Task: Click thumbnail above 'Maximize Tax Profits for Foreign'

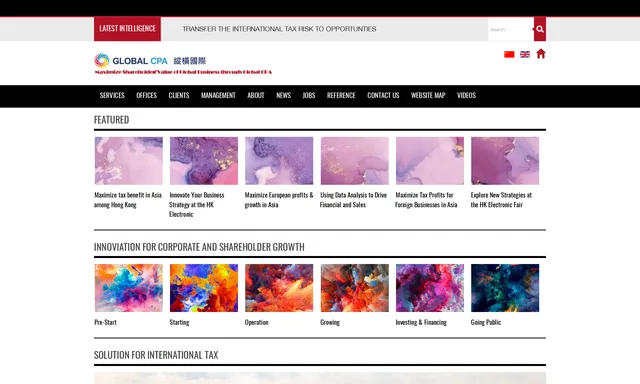Action: point(430,161)
